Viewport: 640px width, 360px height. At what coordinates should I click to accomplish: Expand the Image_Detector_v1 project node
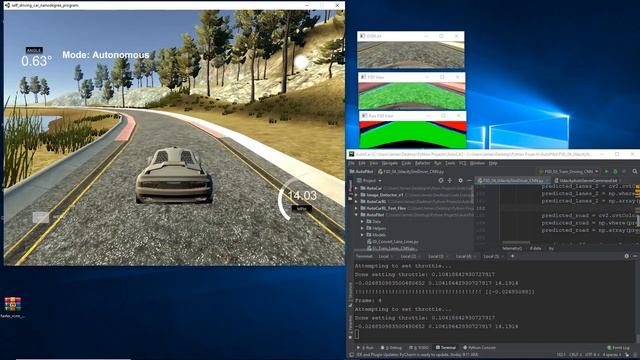pos(357,195)
